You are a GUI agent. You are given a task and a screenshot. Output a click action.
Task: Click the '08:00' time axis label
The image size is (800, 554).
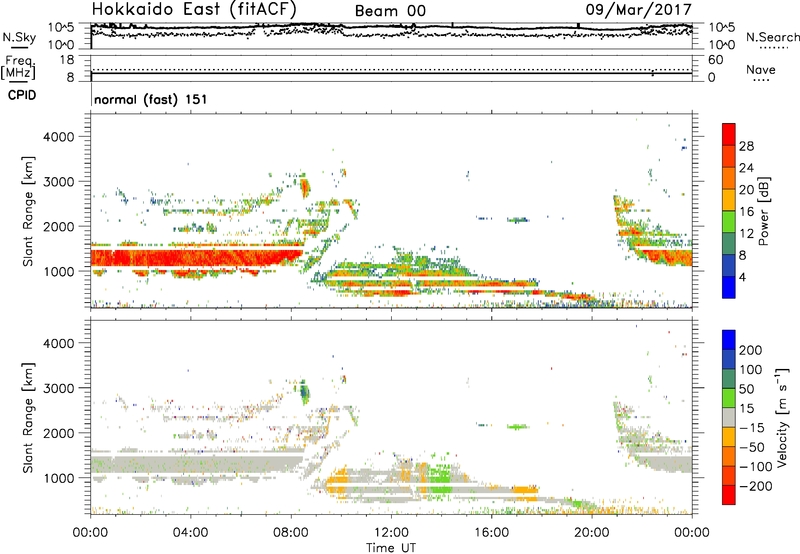291,533
